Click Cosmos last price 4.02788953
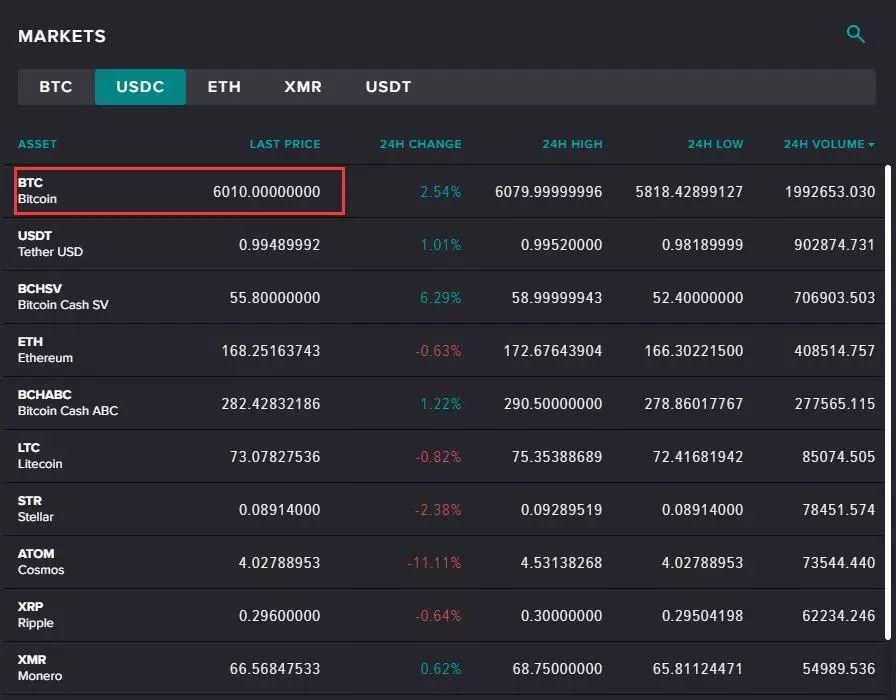The image size is (896, 700). [x=279, y=562]
